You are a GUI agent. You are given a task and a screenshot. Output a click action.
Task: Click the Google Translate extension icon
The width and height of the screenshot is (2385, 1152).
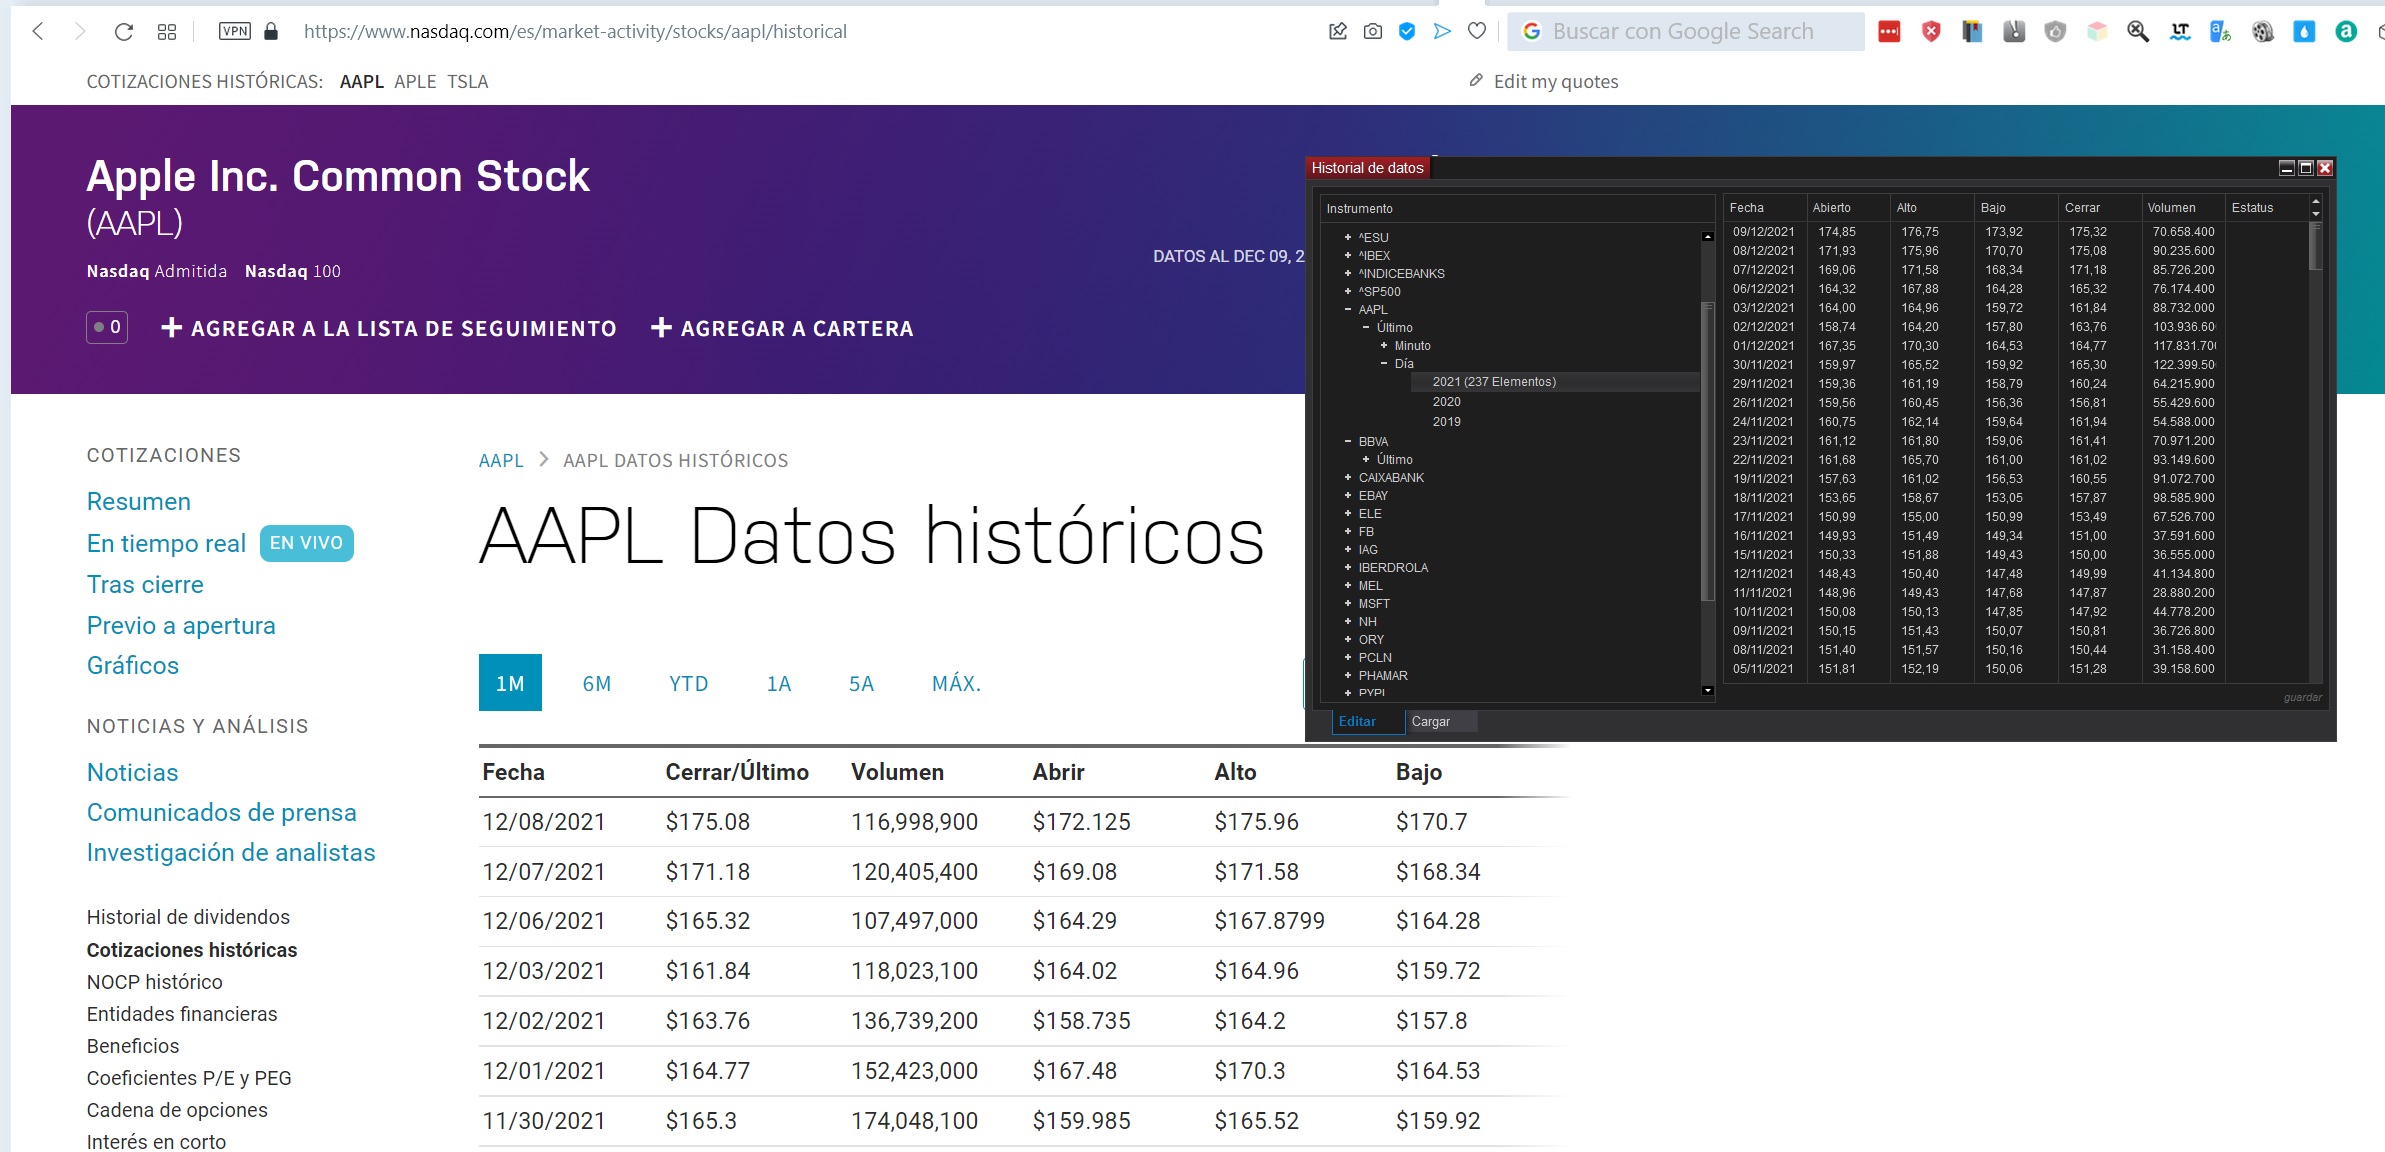click(2220, 32)
